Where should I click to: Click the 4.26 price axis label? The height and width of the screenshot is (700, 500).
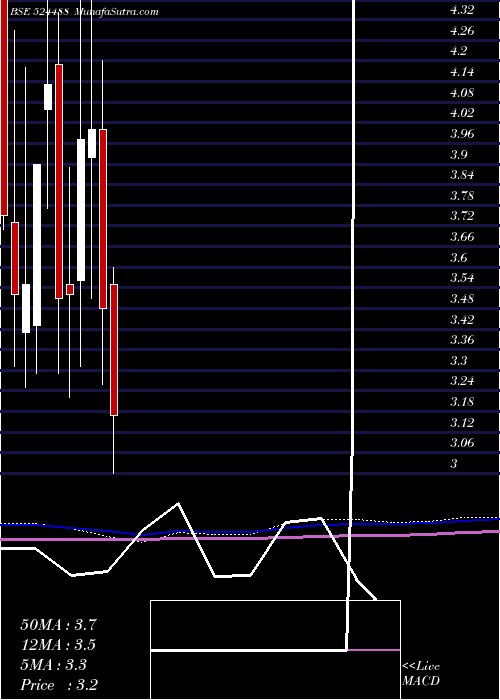tap(462, 31)
